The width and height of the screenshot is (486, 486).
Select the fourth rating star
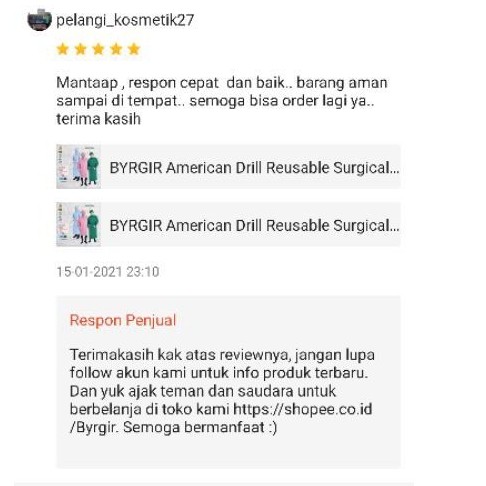[x=116, y=49]
